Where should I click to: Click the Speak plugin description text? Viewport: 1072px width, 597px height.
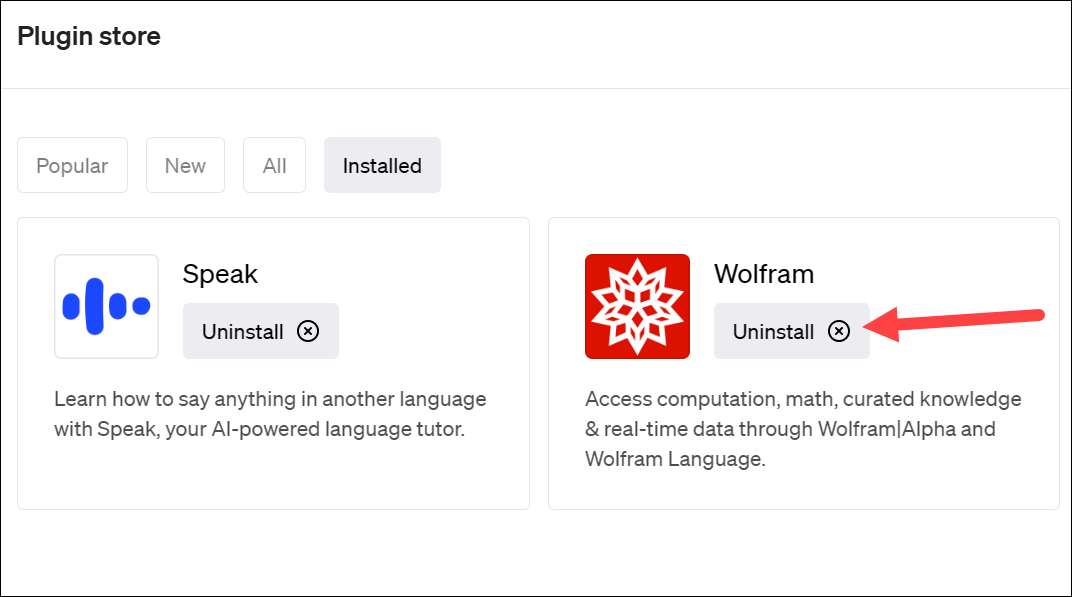click(x=270, y=414)
